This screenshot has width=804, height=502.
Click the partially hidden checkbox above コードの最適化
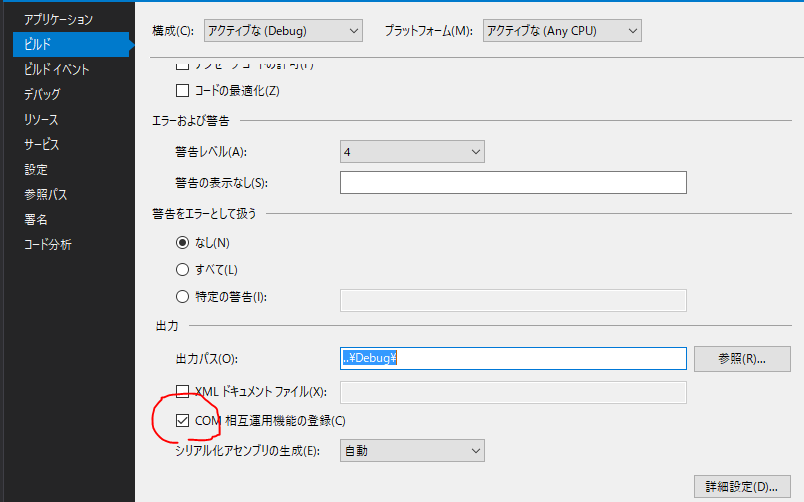click(182, 66)
